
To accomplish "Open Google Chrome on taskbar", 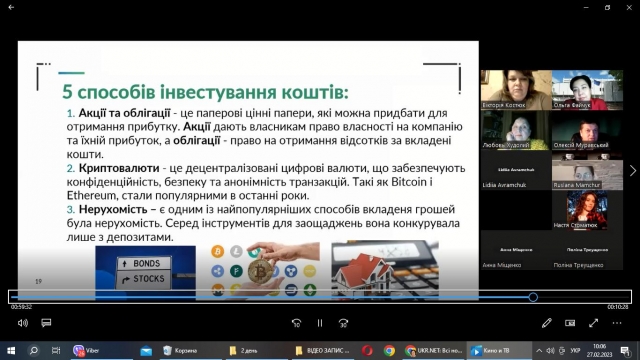I will pyautogui.click(x=389, y=351).
